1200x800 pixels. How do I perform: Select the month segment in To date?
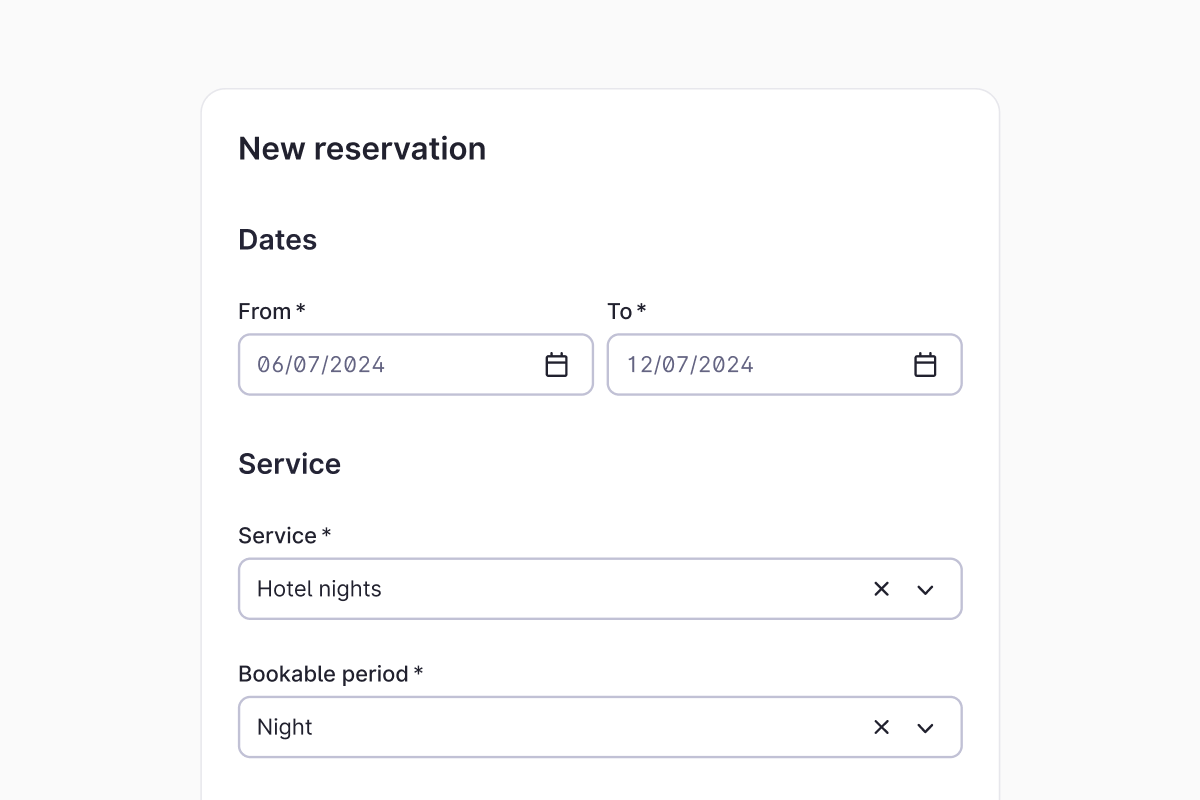pos(677,365)
